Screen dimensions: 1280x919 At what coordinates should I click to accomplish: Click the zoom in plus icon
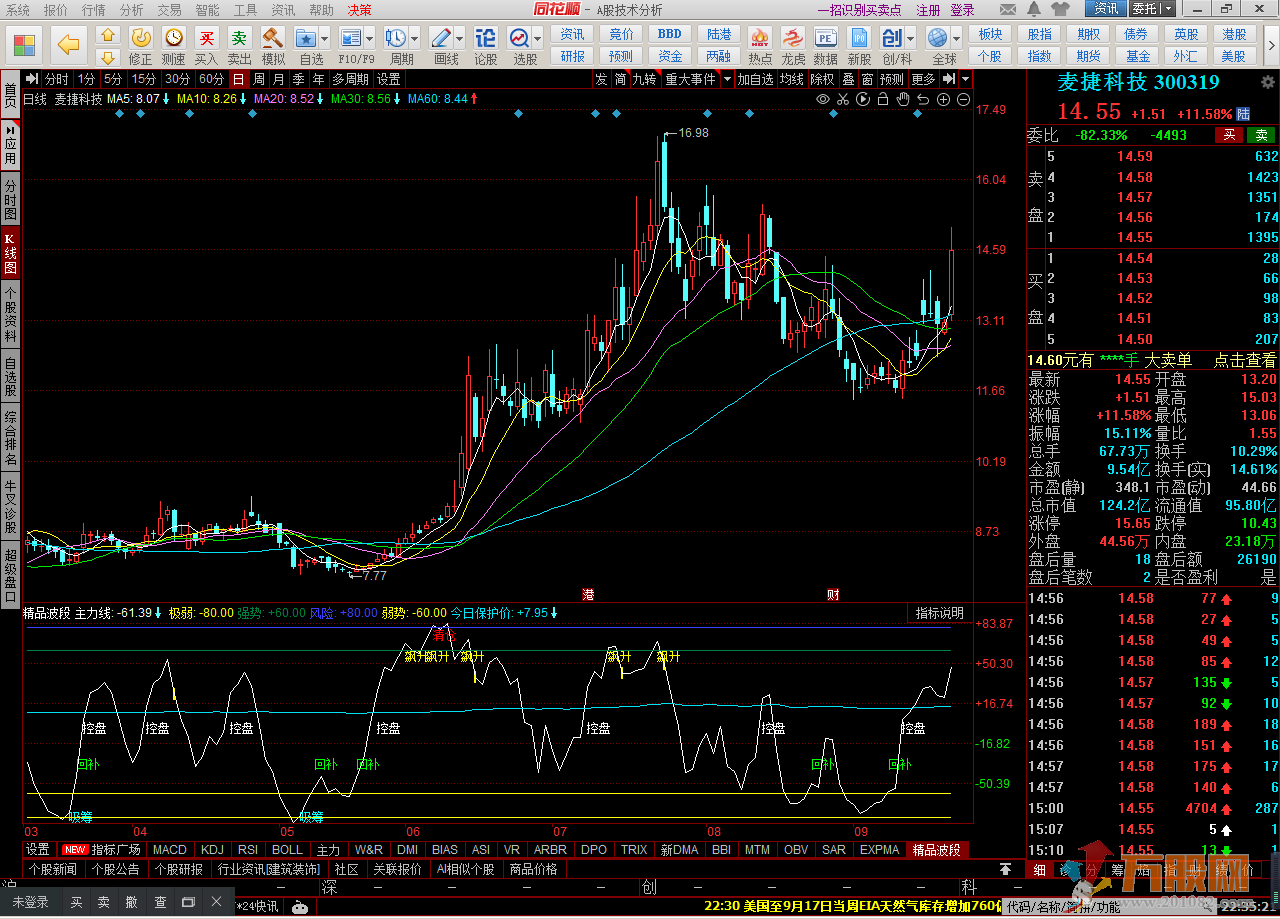(x=943, y=99)
